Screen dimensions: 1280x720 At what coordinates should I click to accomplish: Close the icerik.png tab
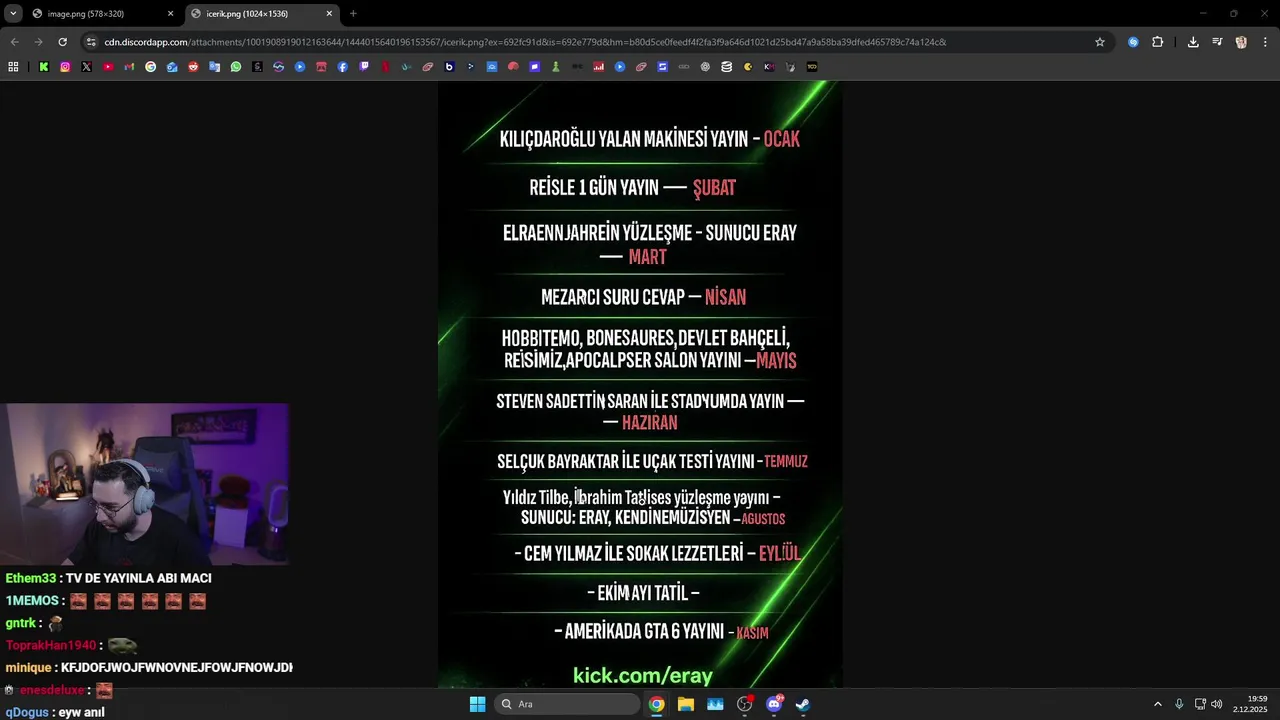(x=329, y=14)
